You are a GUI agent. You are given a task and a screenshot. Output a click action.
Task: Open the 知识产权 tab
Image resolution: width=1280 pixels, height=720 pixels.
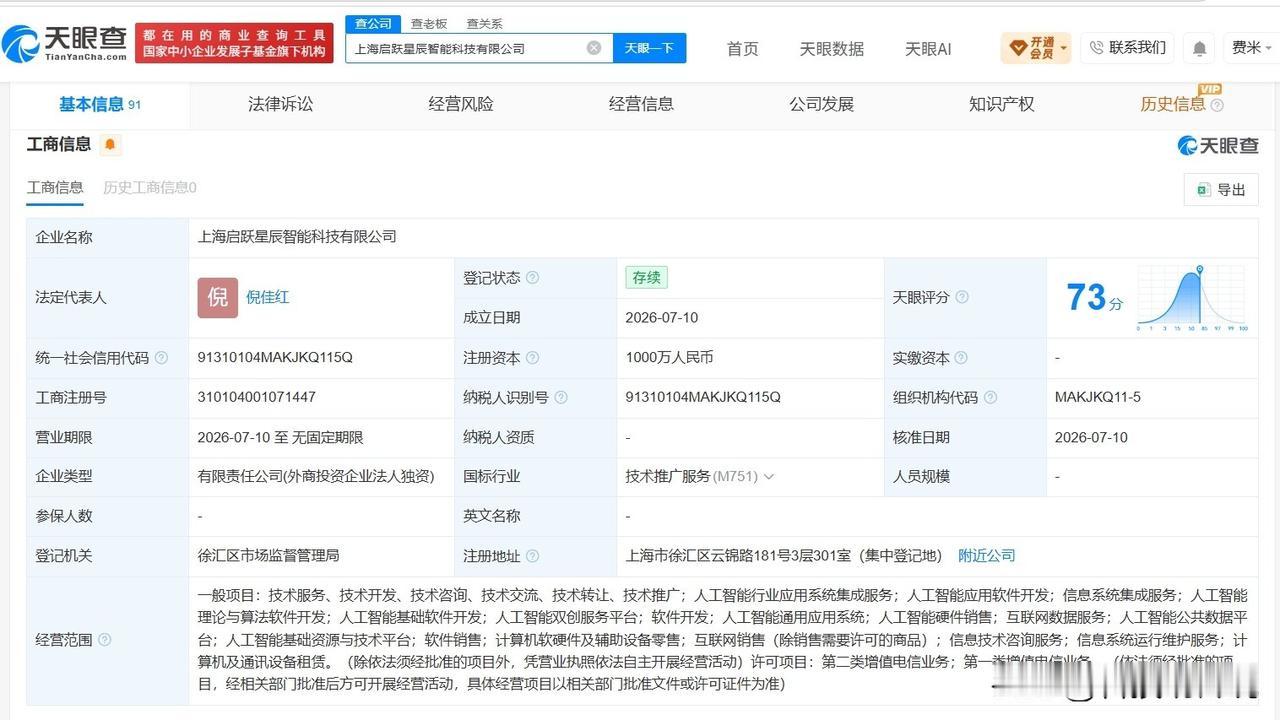1001,104
